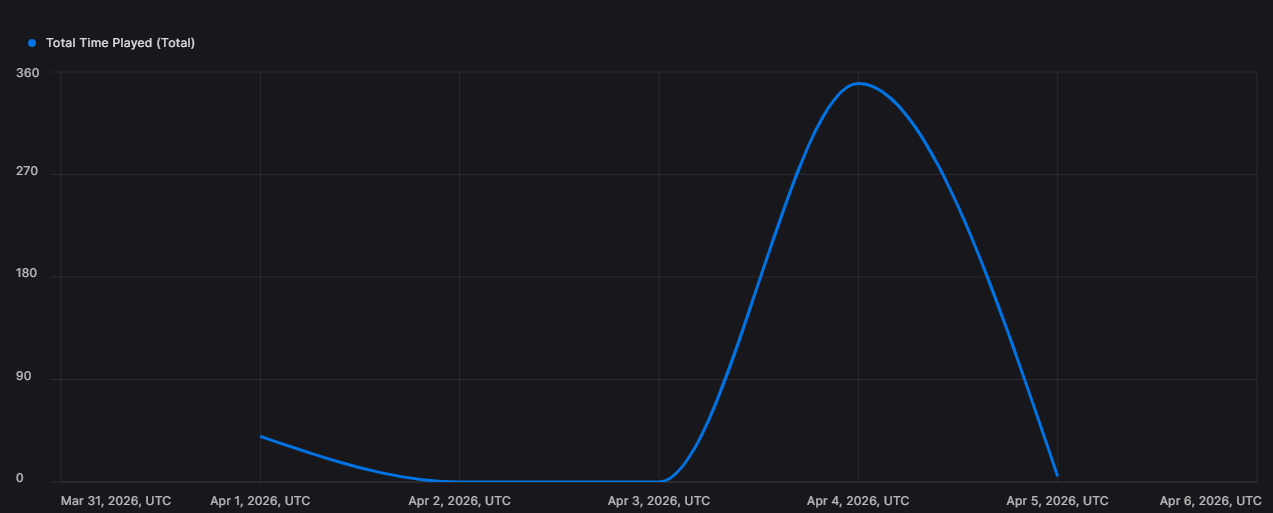The height and width of the screenshot is (513, 1273).
Task: Click the Mar 31, 2026, UTC axis label
Action: (x=116, y=500)
